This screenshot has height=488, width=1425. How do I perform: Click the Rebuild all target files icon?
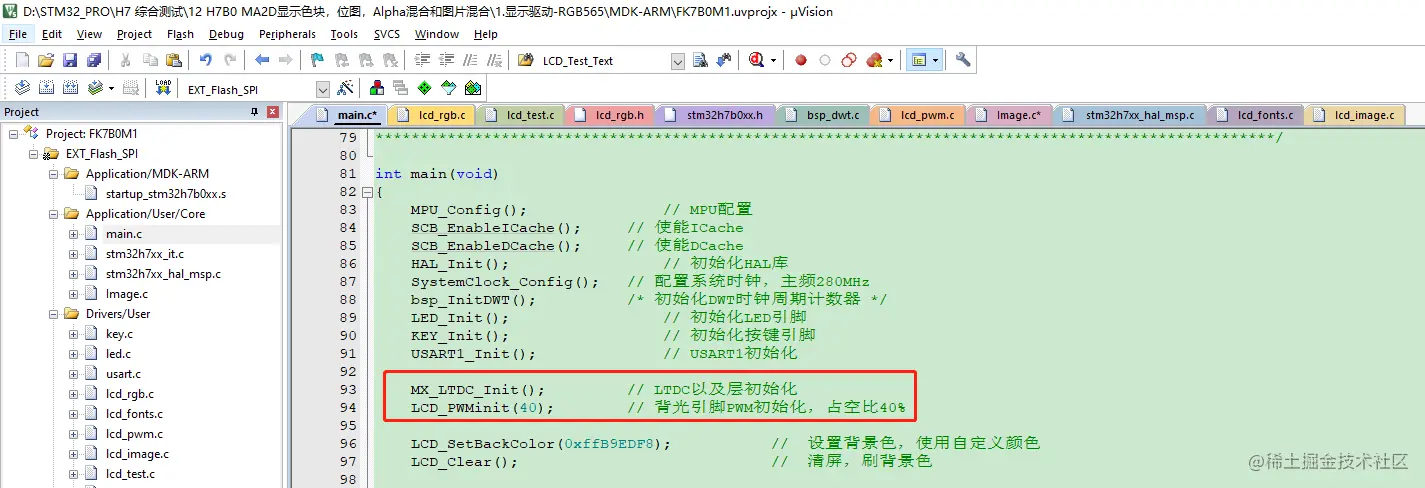tap(71, 89)
